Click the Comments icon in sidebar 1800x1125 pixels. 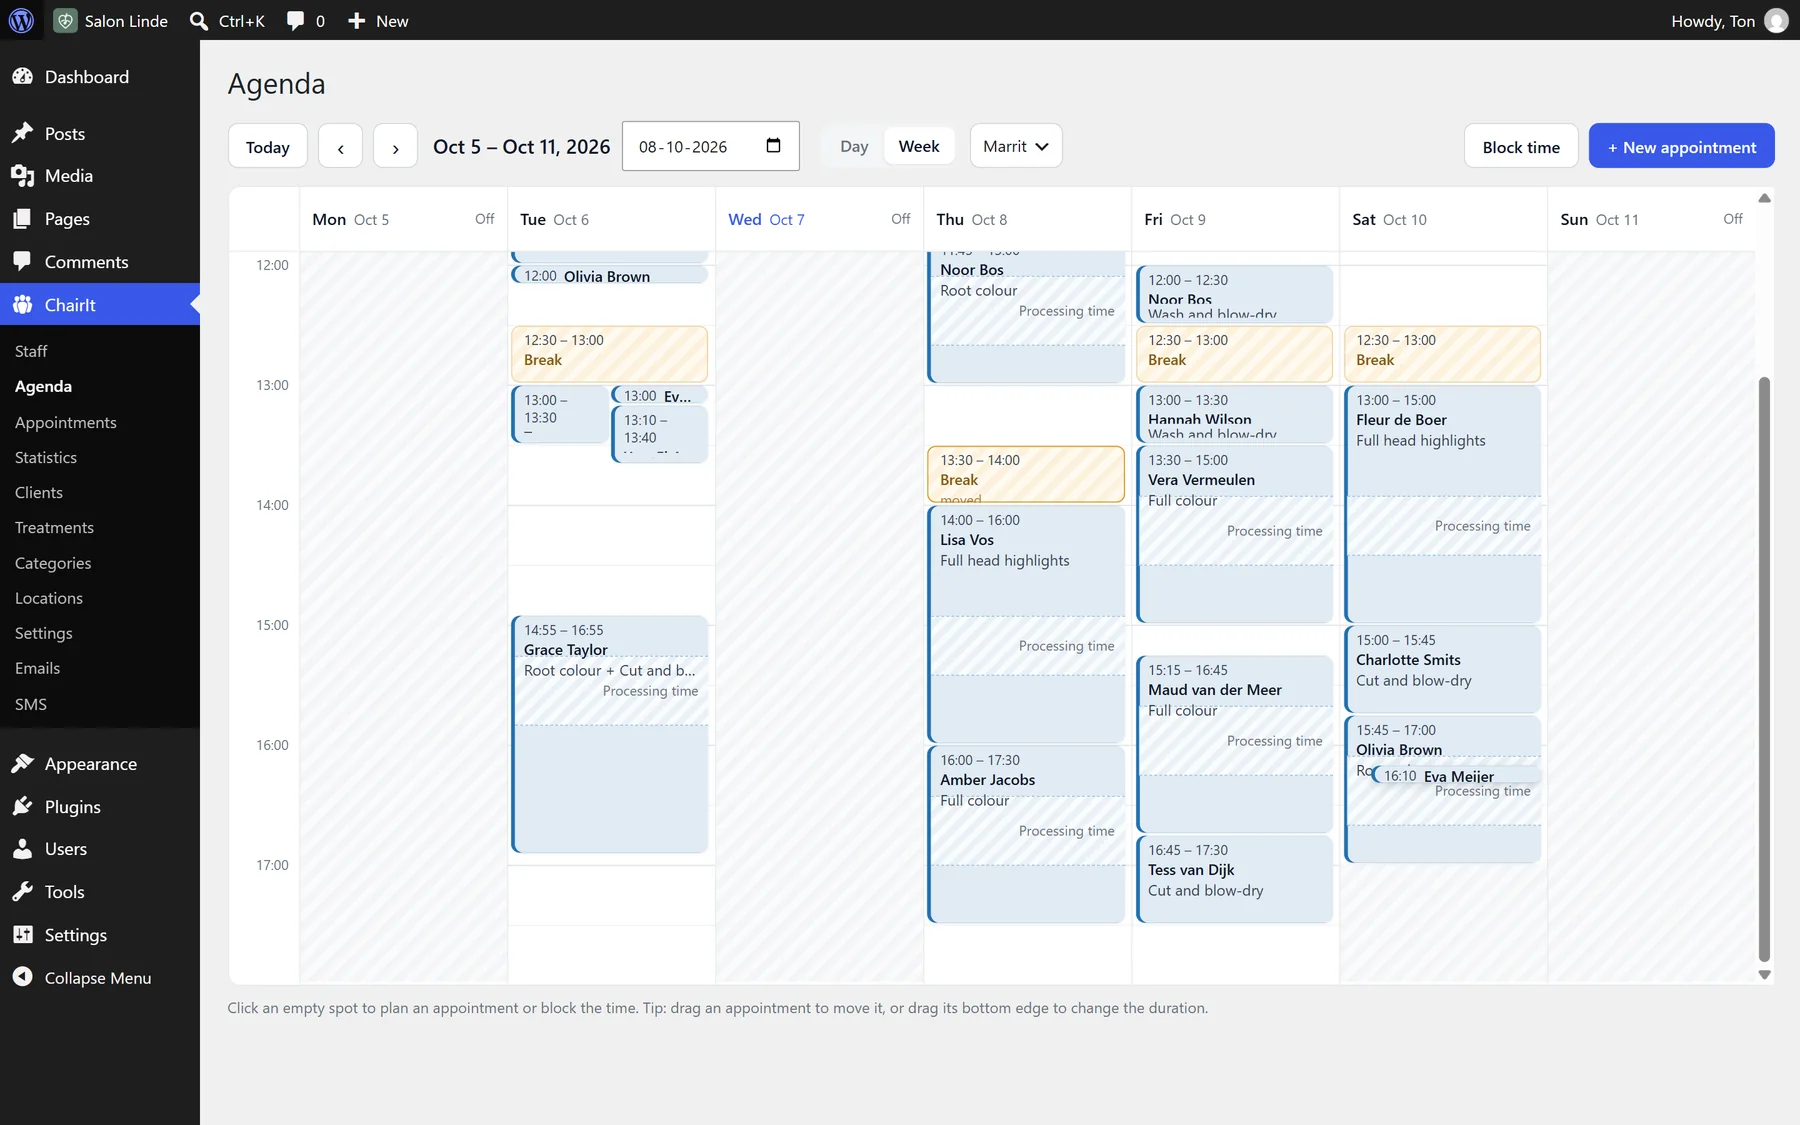[23, 261]
